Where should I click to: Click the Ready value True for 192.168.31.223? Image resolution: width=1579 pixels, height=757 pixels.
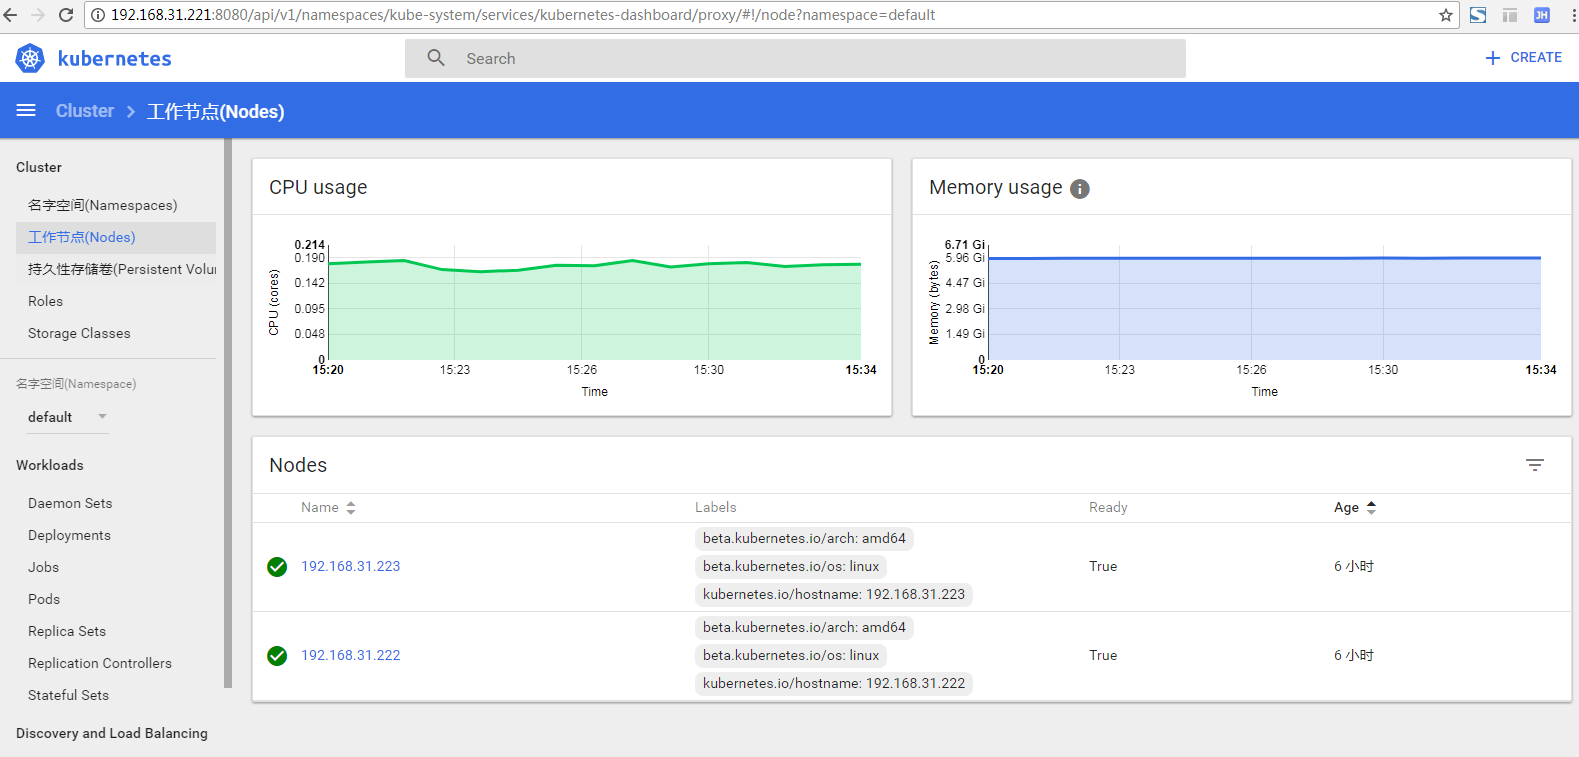(1103, 566)
